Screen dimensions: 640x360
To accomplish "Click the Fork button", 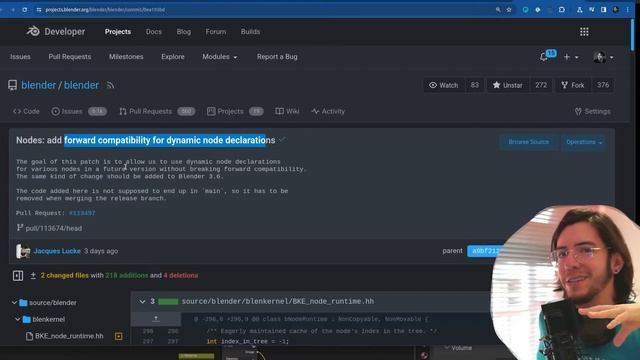I will (x=573, y=85).
